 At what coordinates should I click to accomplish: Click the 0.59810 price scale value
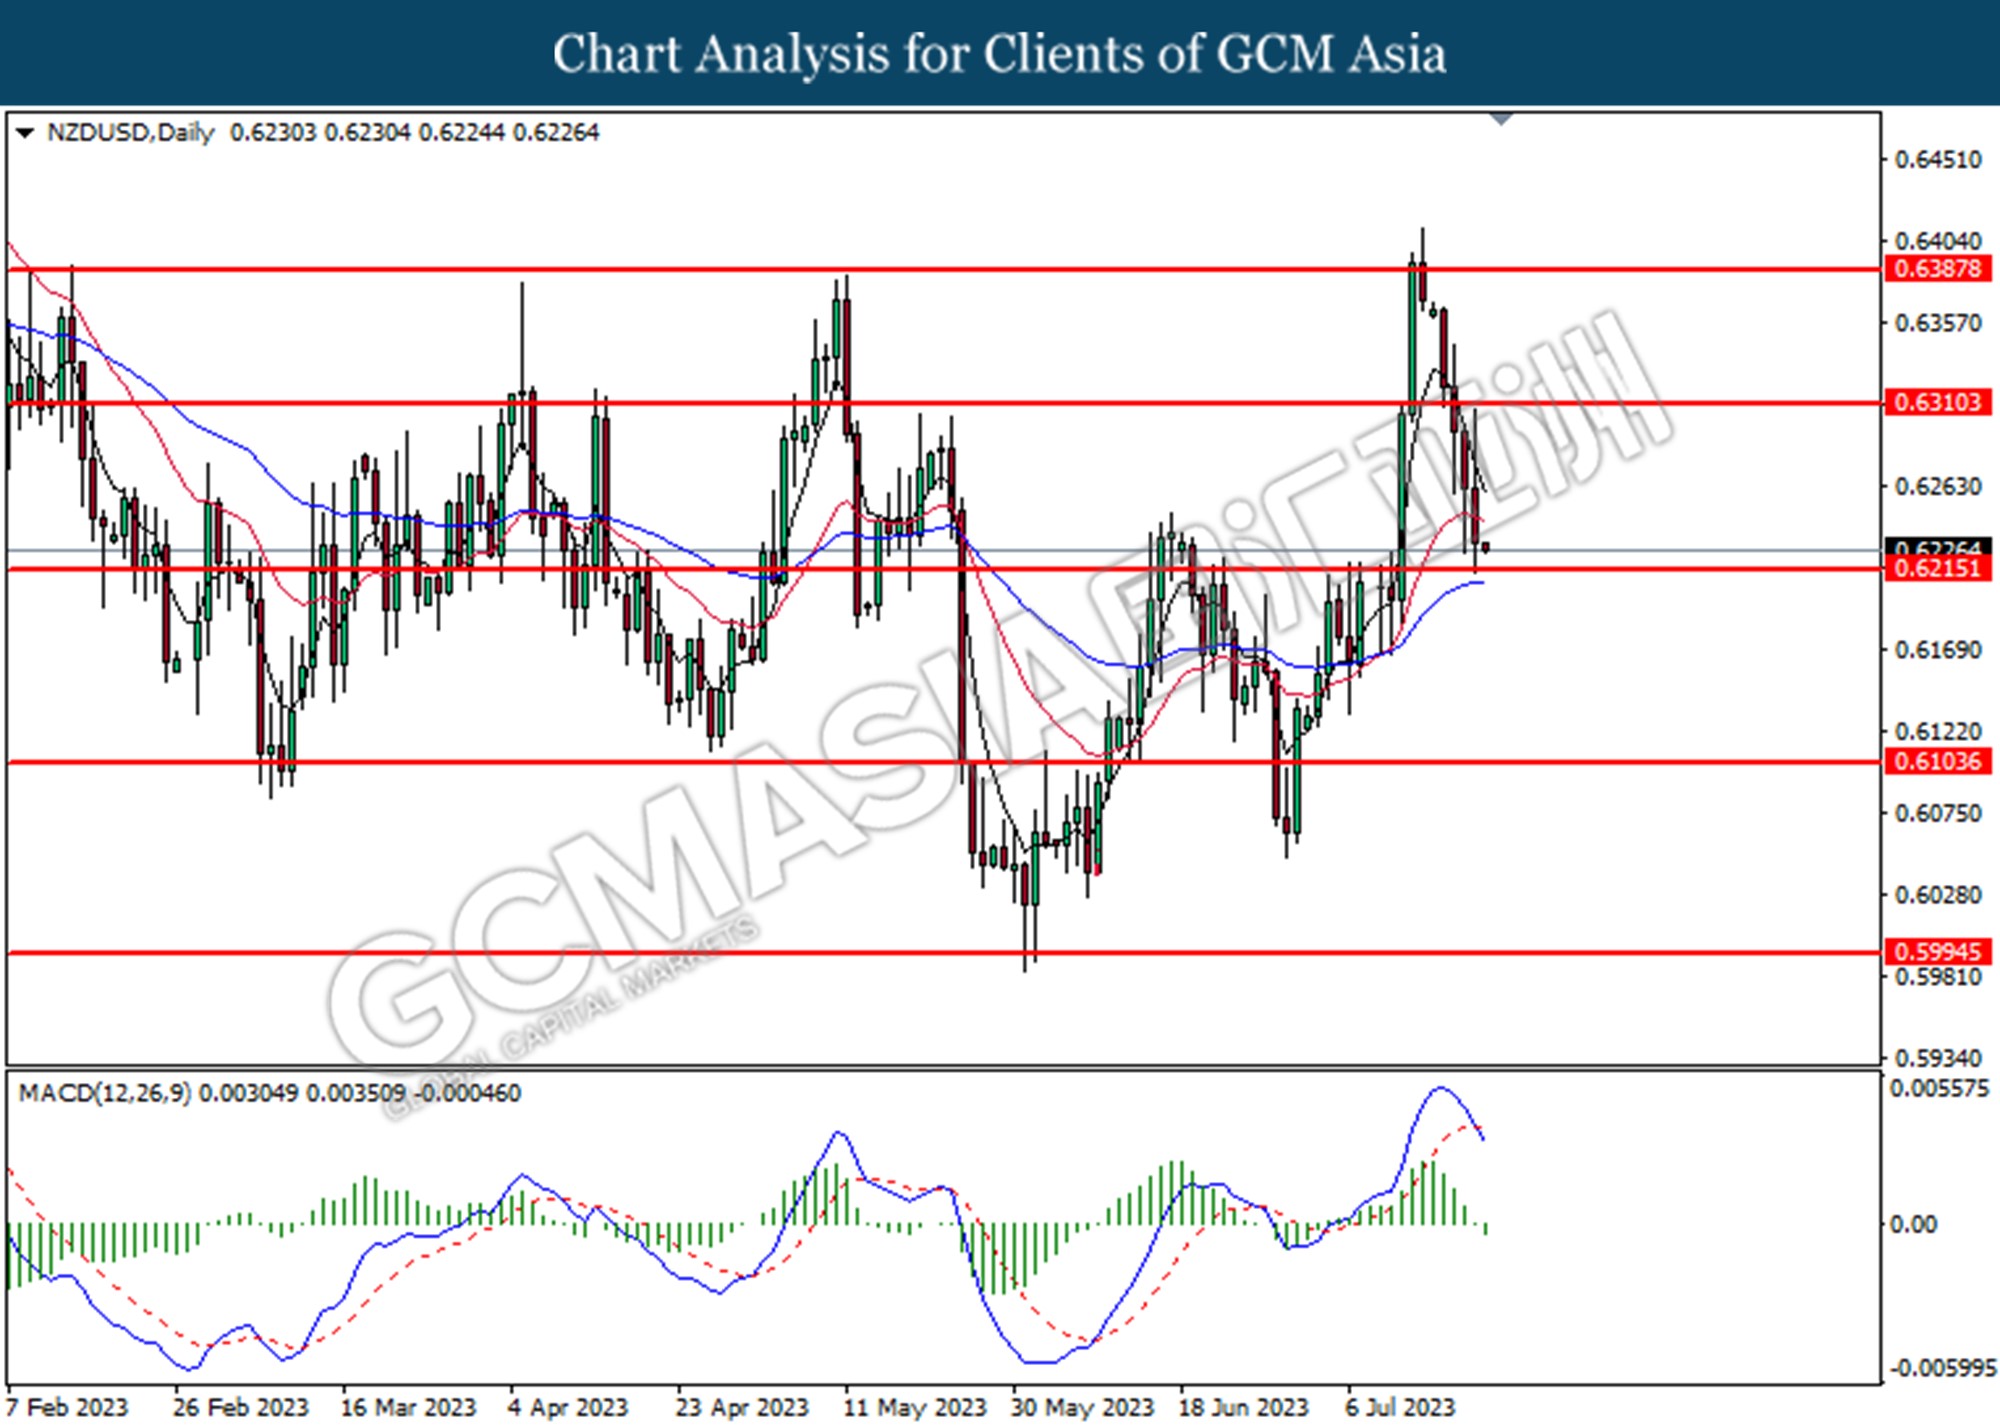1938,977
